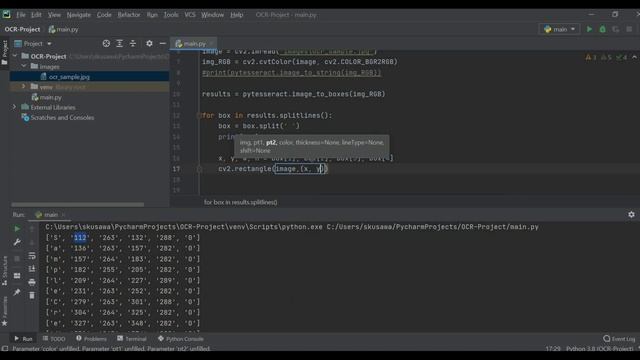
Task: Click the inspection warnings indicator in editor
Action: 607,58
